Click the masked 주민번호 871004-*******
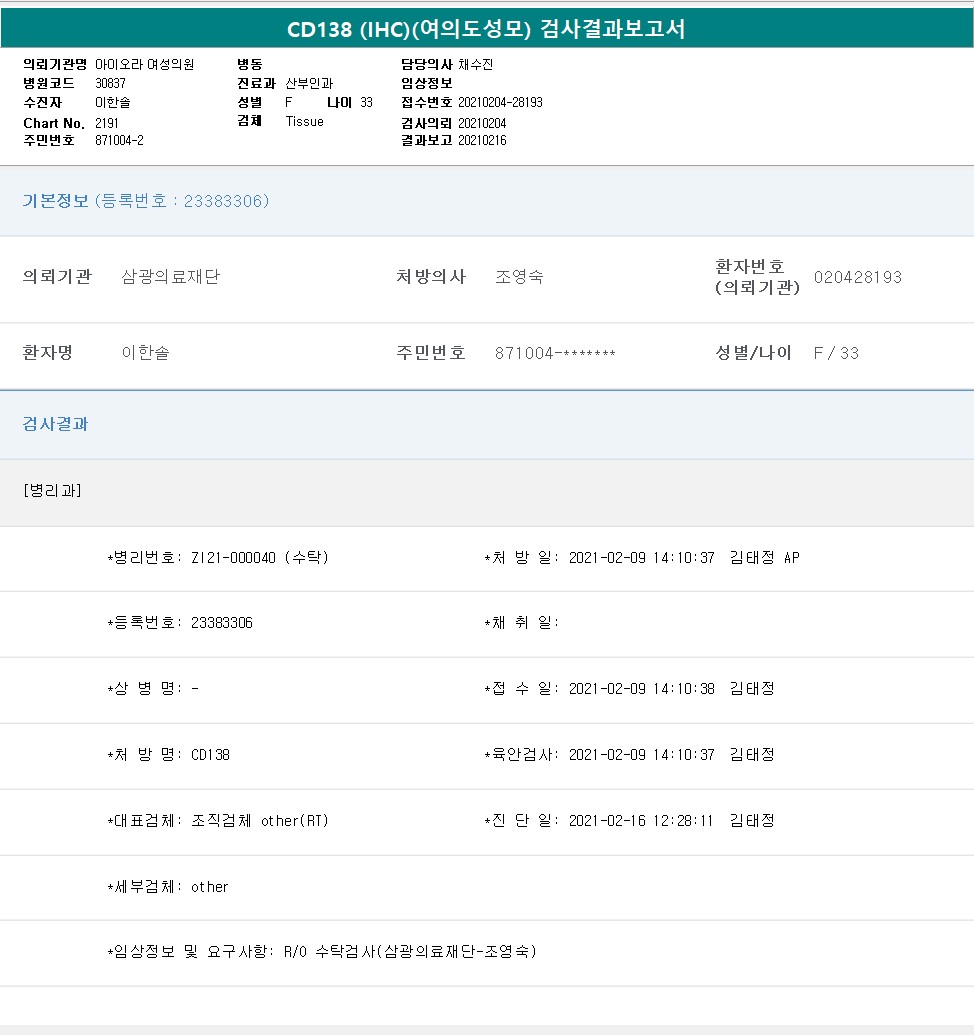 click(x=555, y=353)
